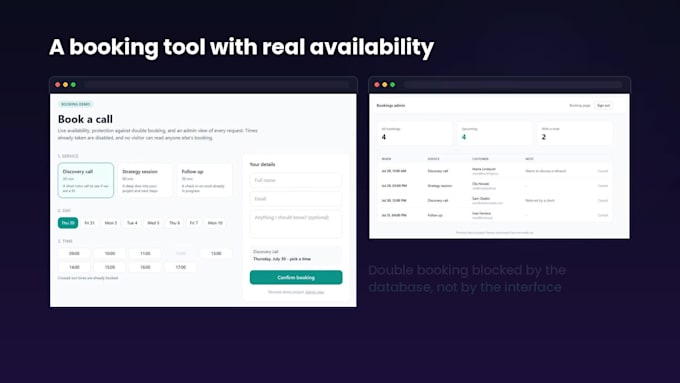
Task: Select the Discovery call service card
Action: pos(86,180)
